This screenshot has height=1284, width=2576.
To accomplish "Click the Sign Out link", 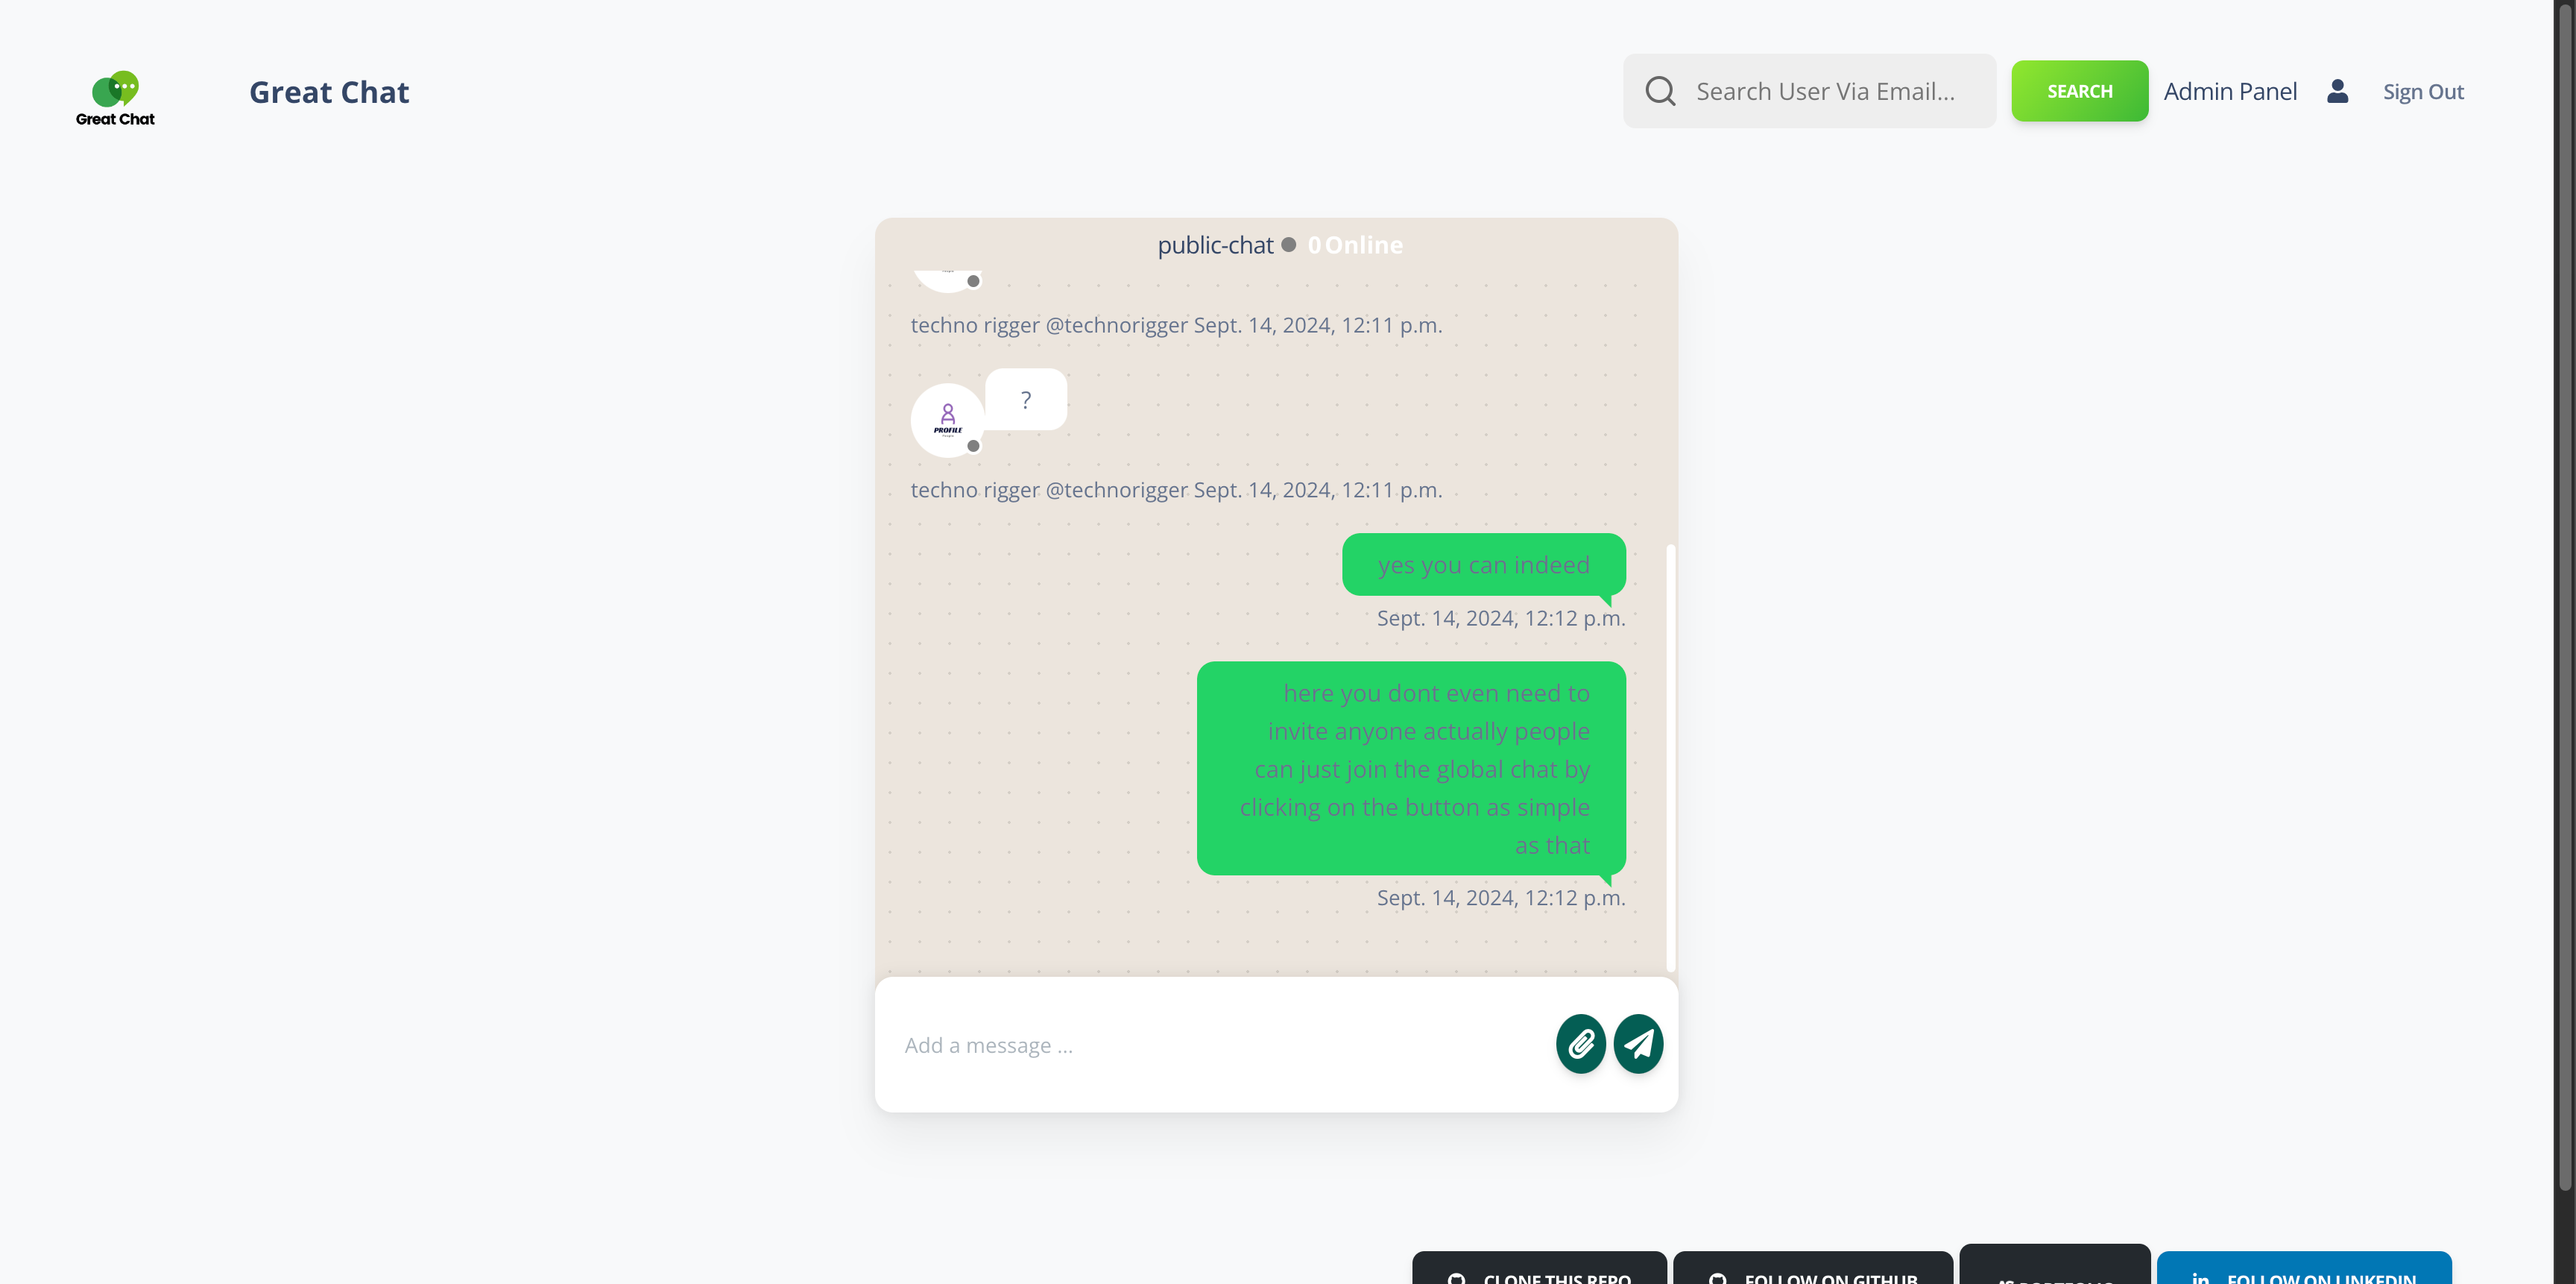I will click(x=2422, y=92).
